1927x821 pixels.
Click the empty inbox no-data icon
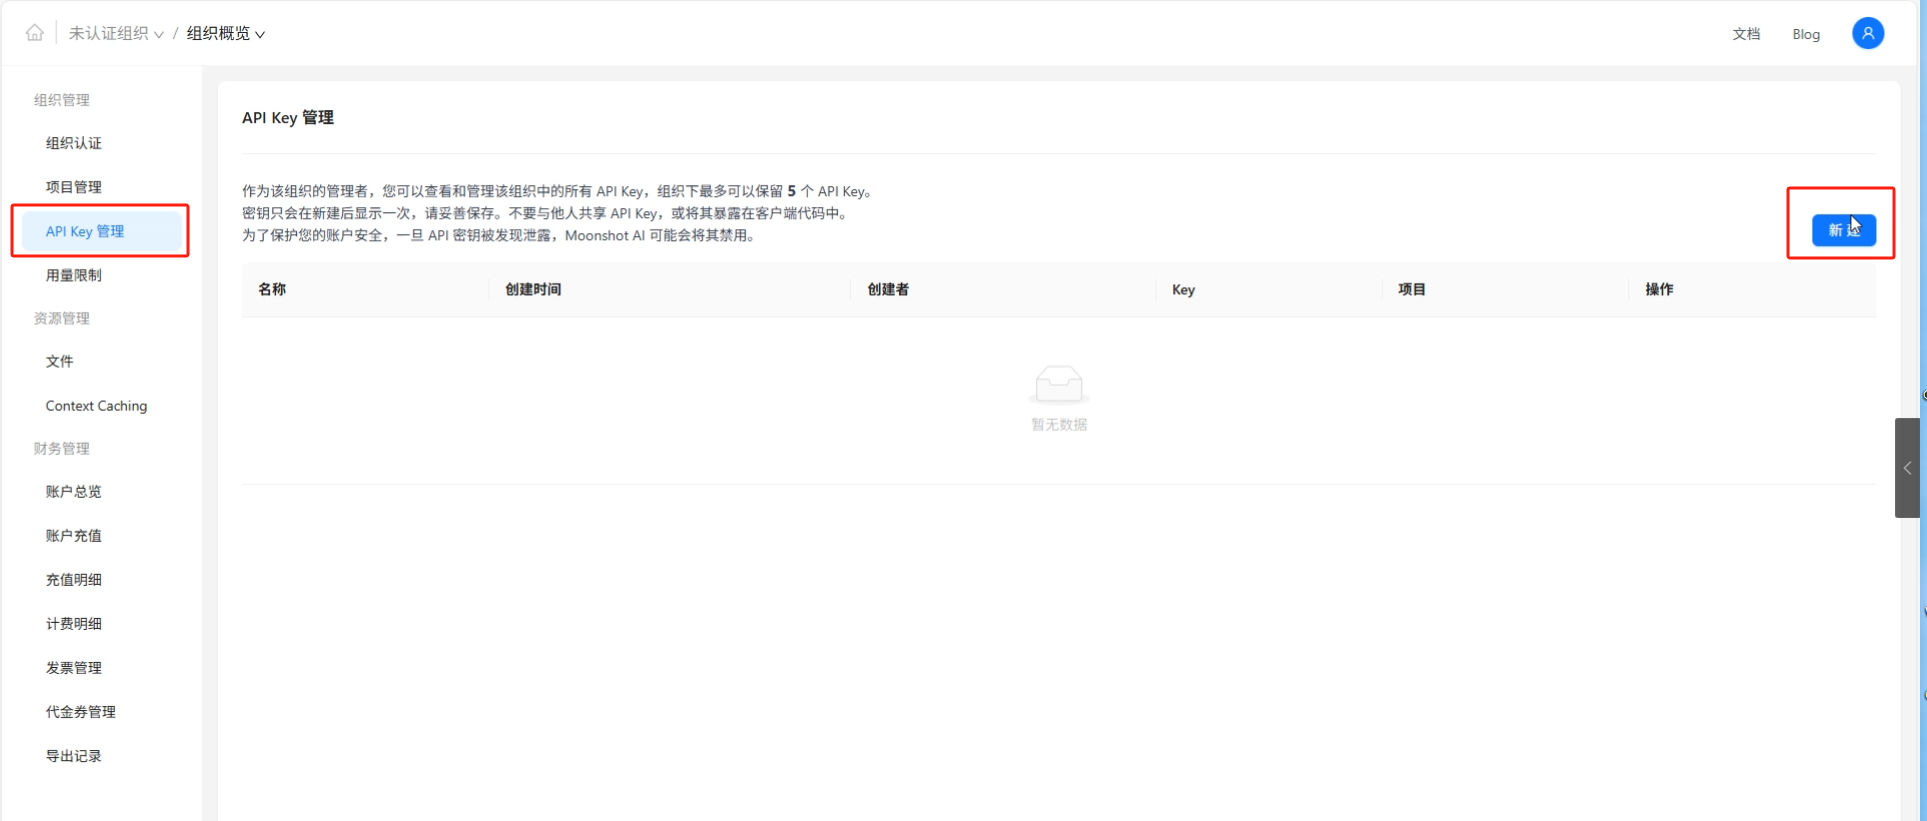[x=1058, y=385]
